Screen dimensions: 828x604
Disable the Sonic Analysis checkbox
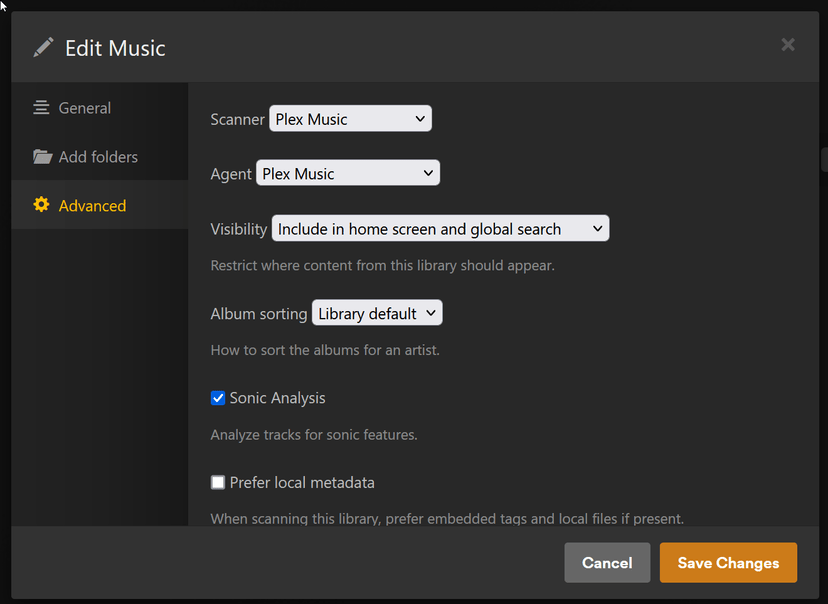pyautogui.click(x=218, y=398)
